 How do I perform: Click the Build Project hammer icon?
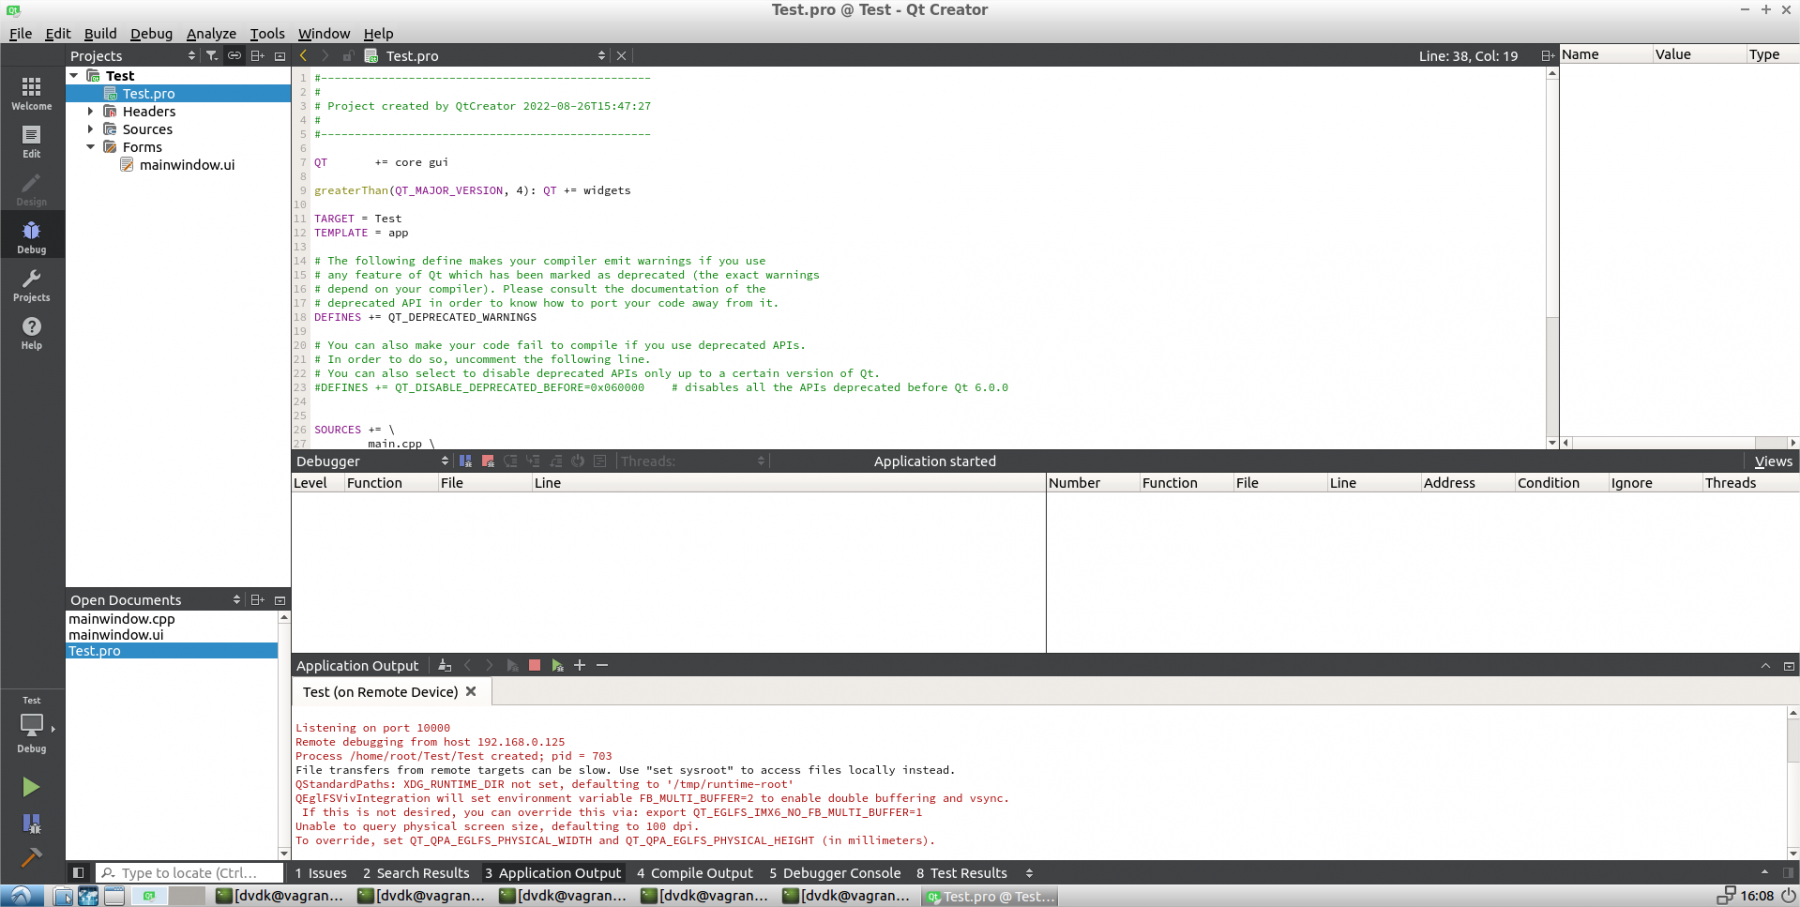point(31,857)
